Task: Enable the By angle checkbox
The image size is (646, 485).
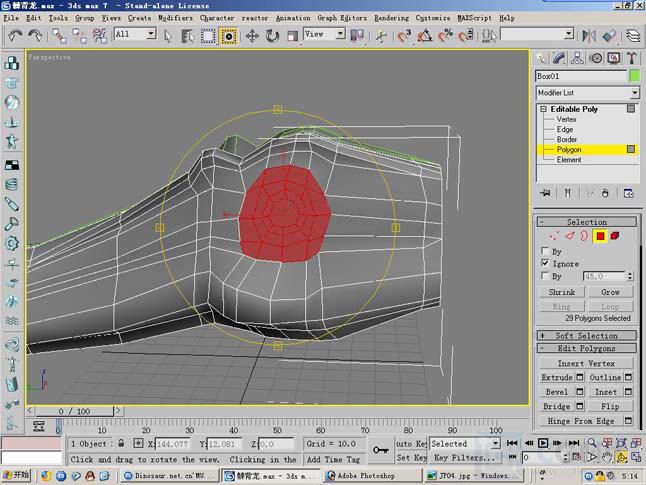Action: [545, 275]
